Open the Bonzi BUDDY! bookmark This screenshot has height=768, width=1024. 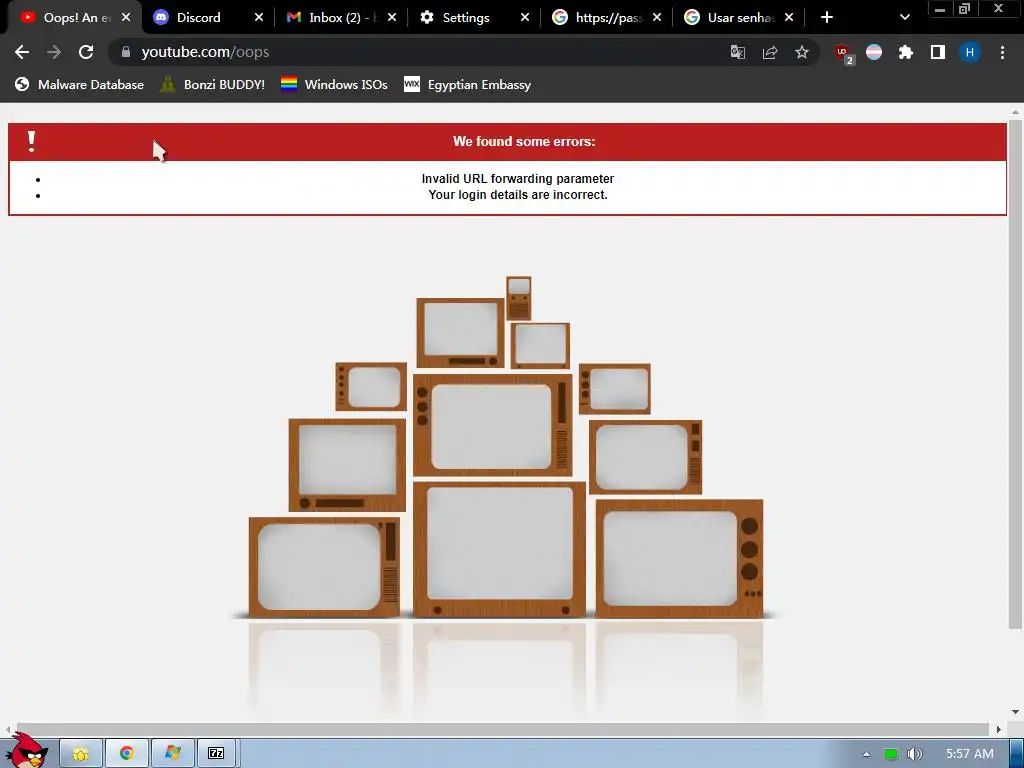(x=213, y=84)
